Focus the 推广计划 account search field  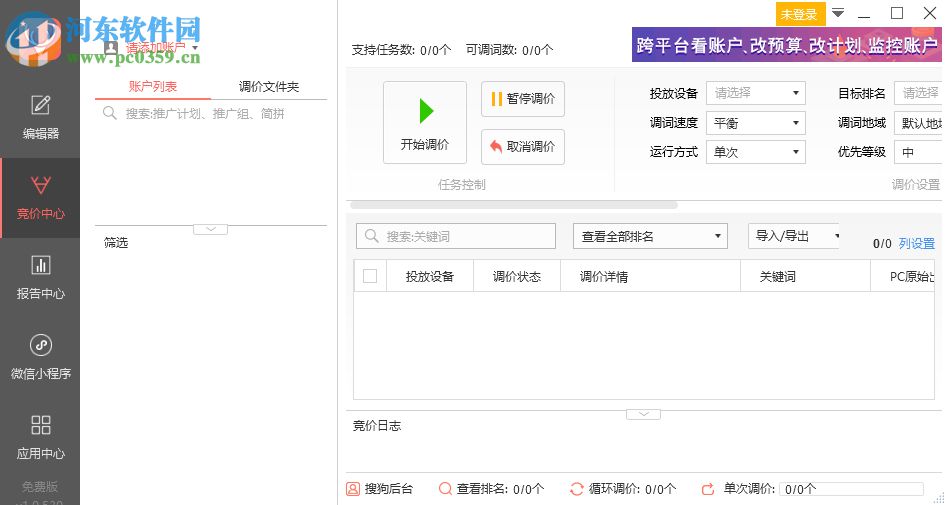(x=211, y=113)
